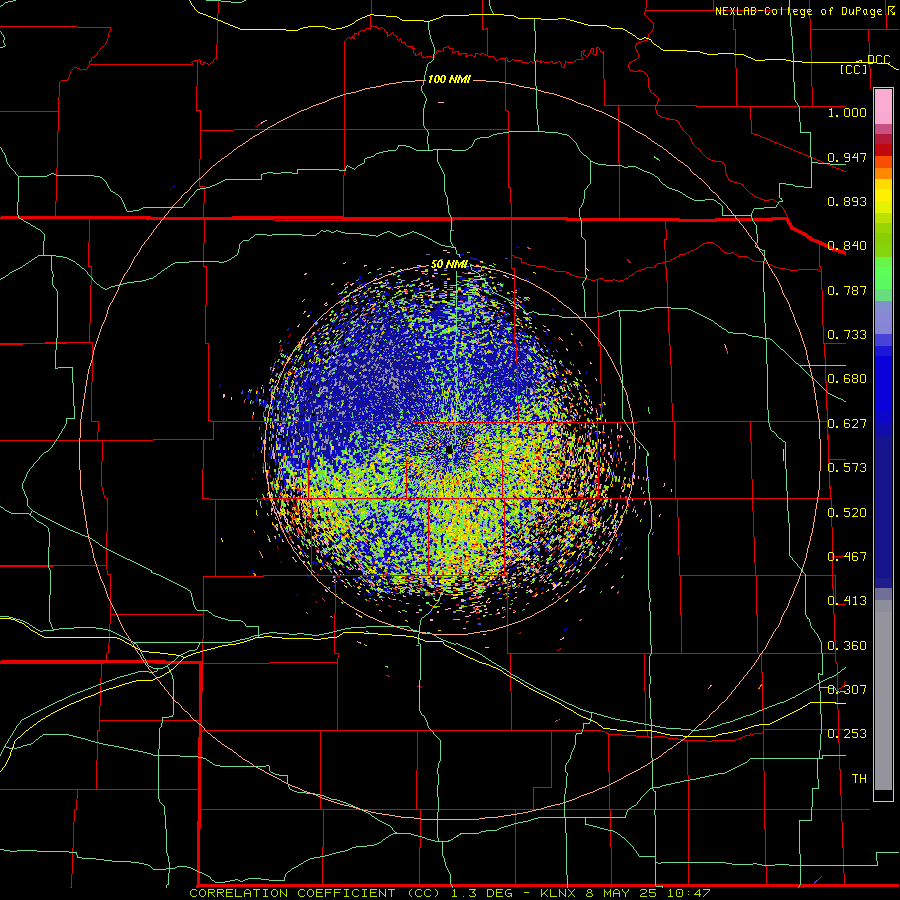Click the Correlation Coefficient KLNX footer caption
The height and width of the screenshot is (900, 900).
click(449, 893)
